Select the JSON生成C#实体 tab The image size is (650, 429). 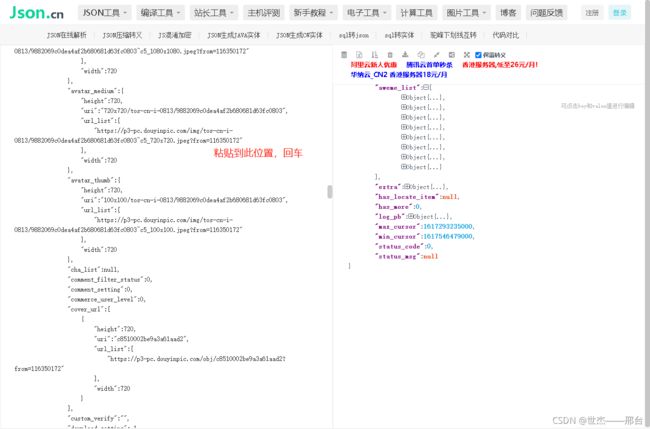point(299,35)
